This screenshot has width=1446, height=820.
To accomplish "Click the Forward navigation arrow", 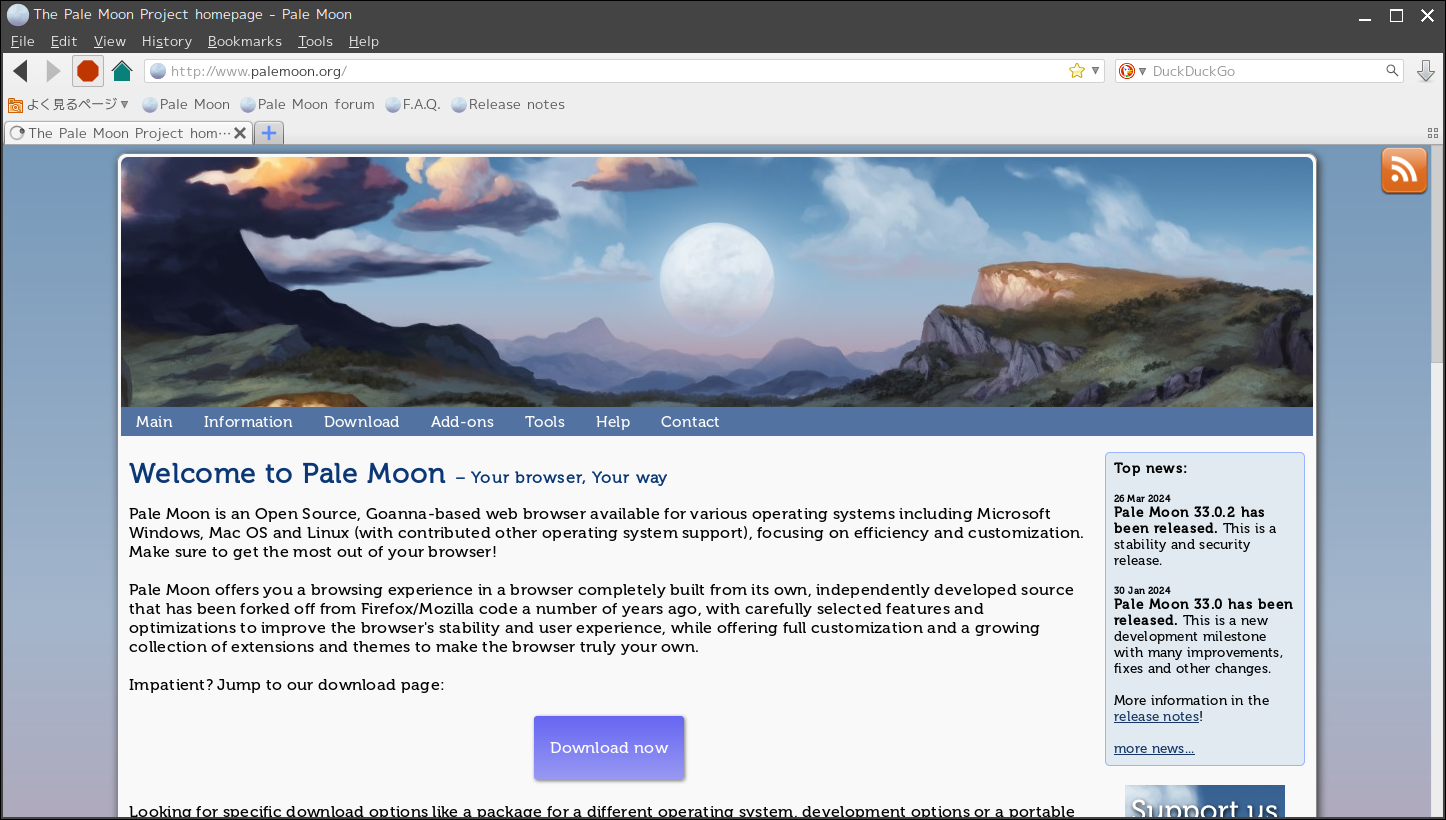I will tap(53, 71).
